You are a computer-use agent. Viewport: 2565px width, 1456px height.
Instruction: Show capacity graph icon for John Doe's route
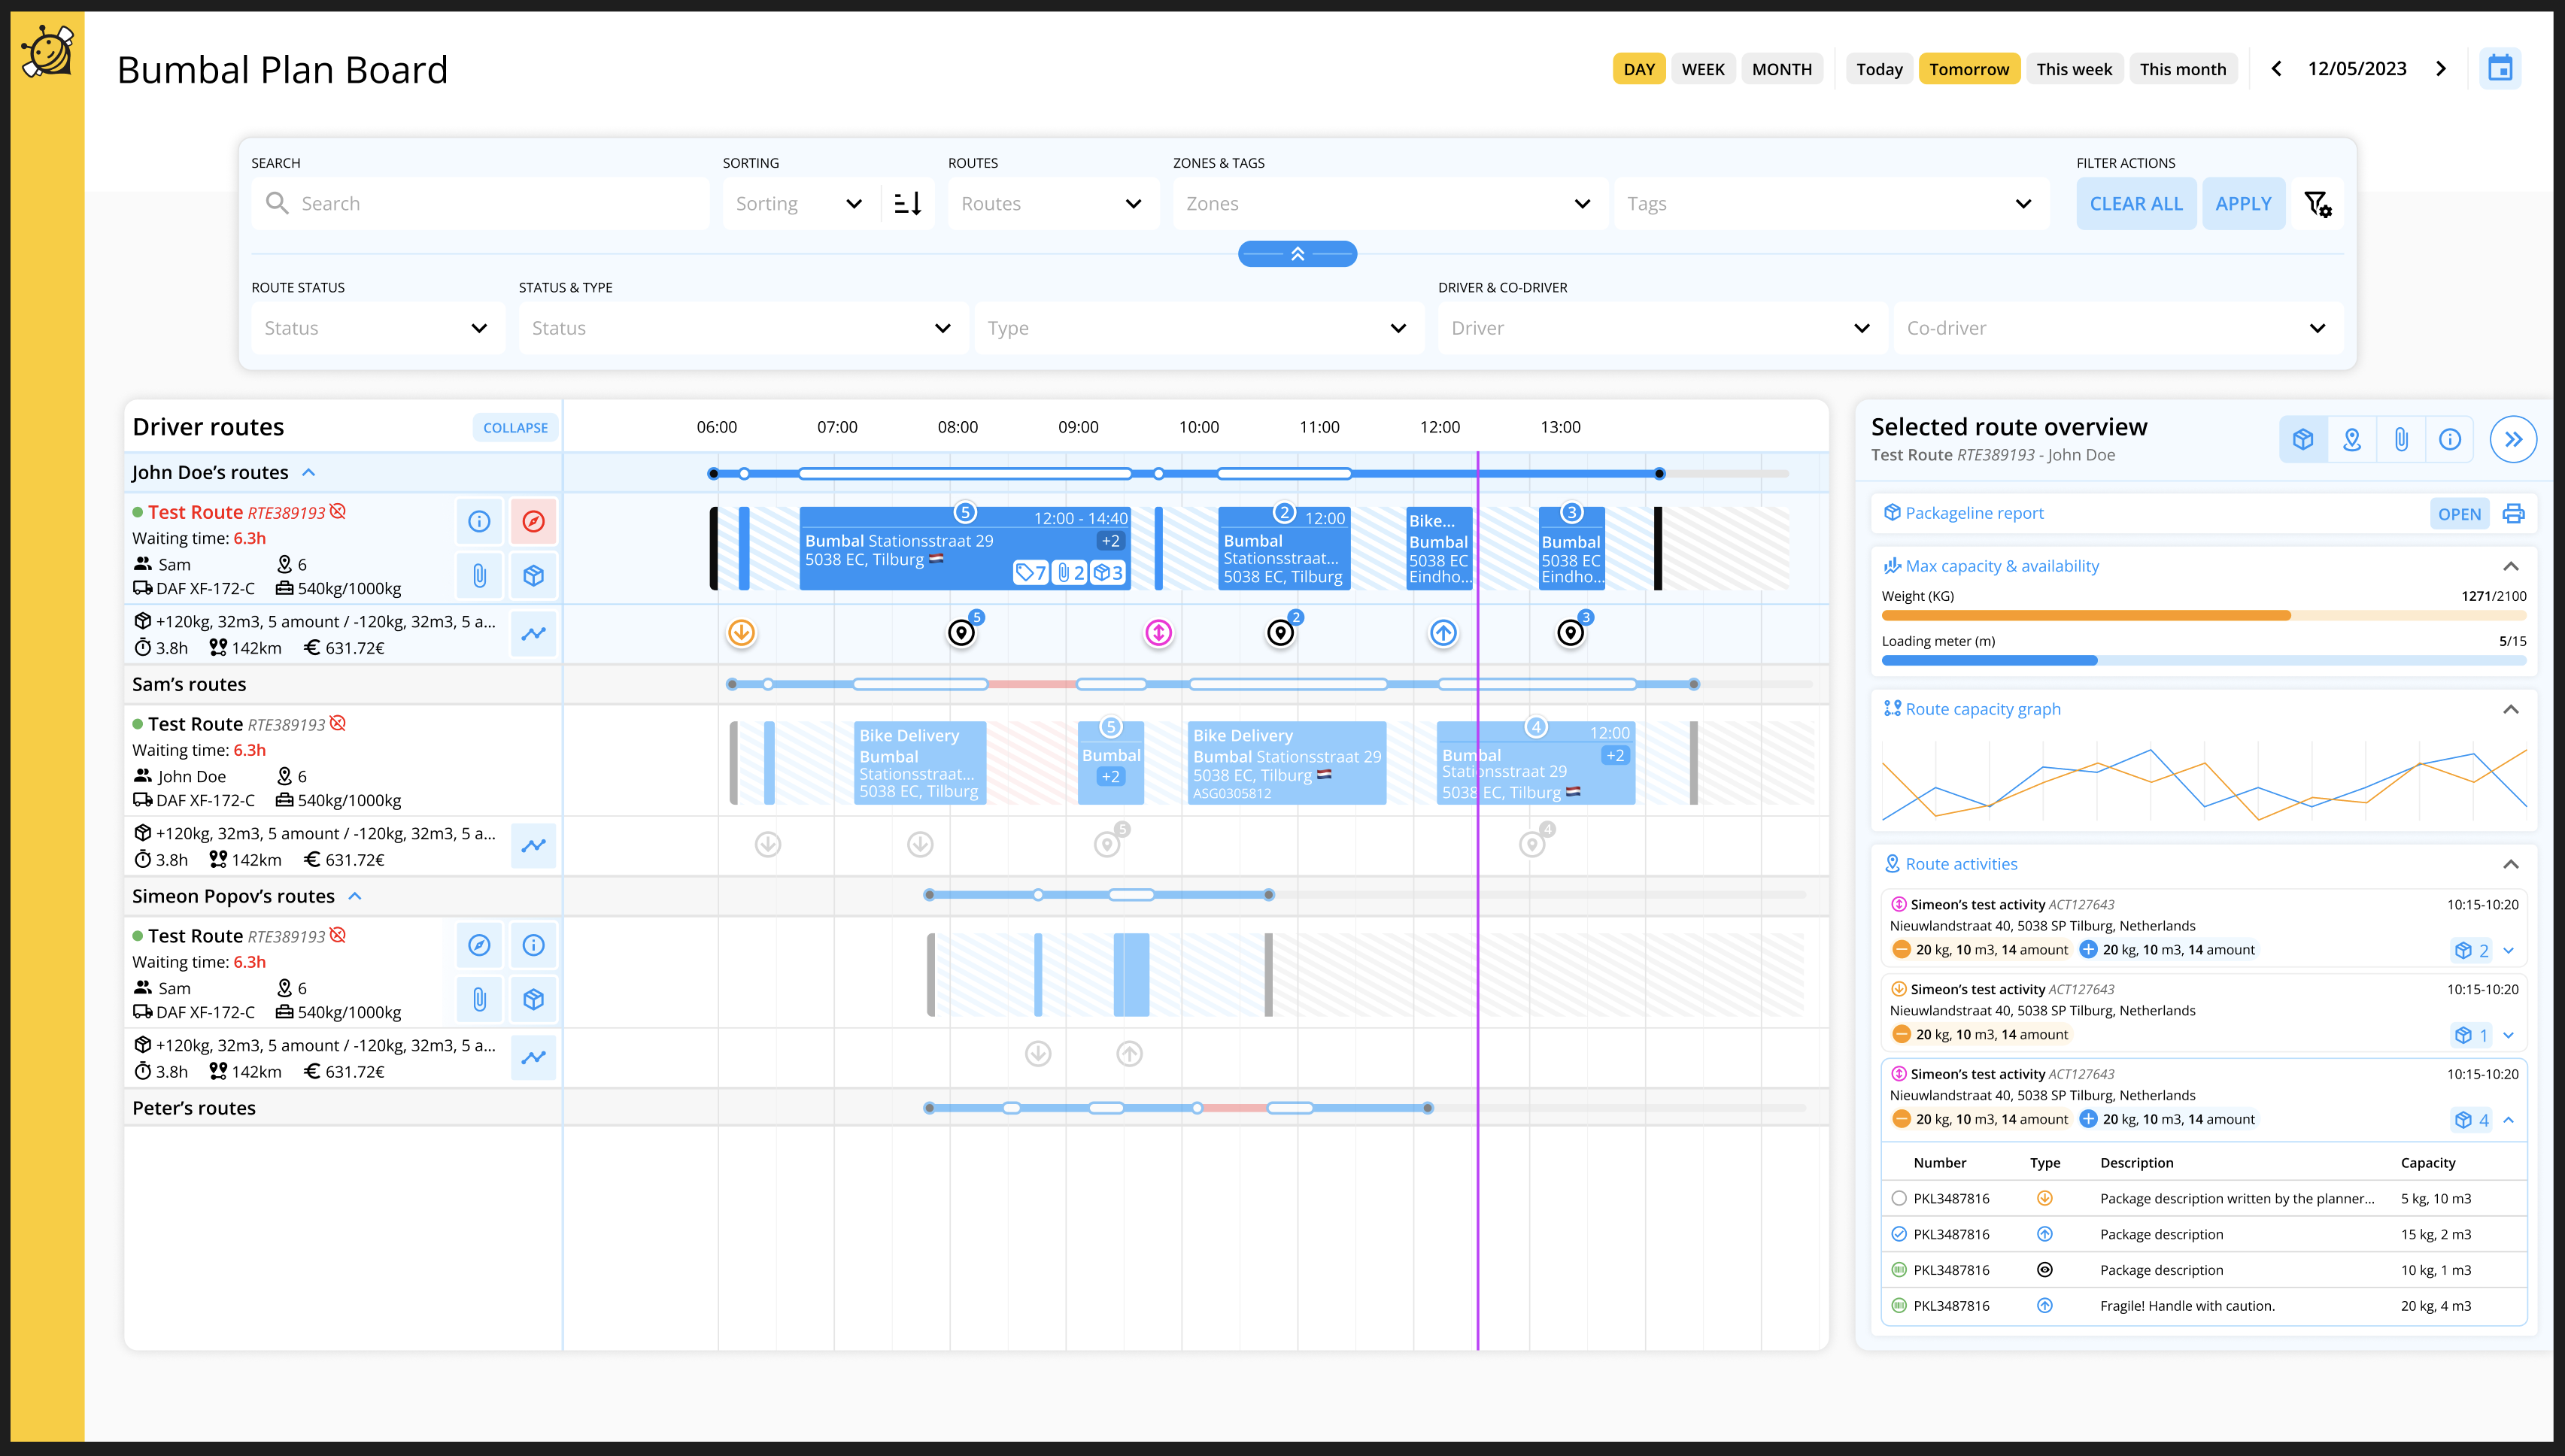[534, 634]
